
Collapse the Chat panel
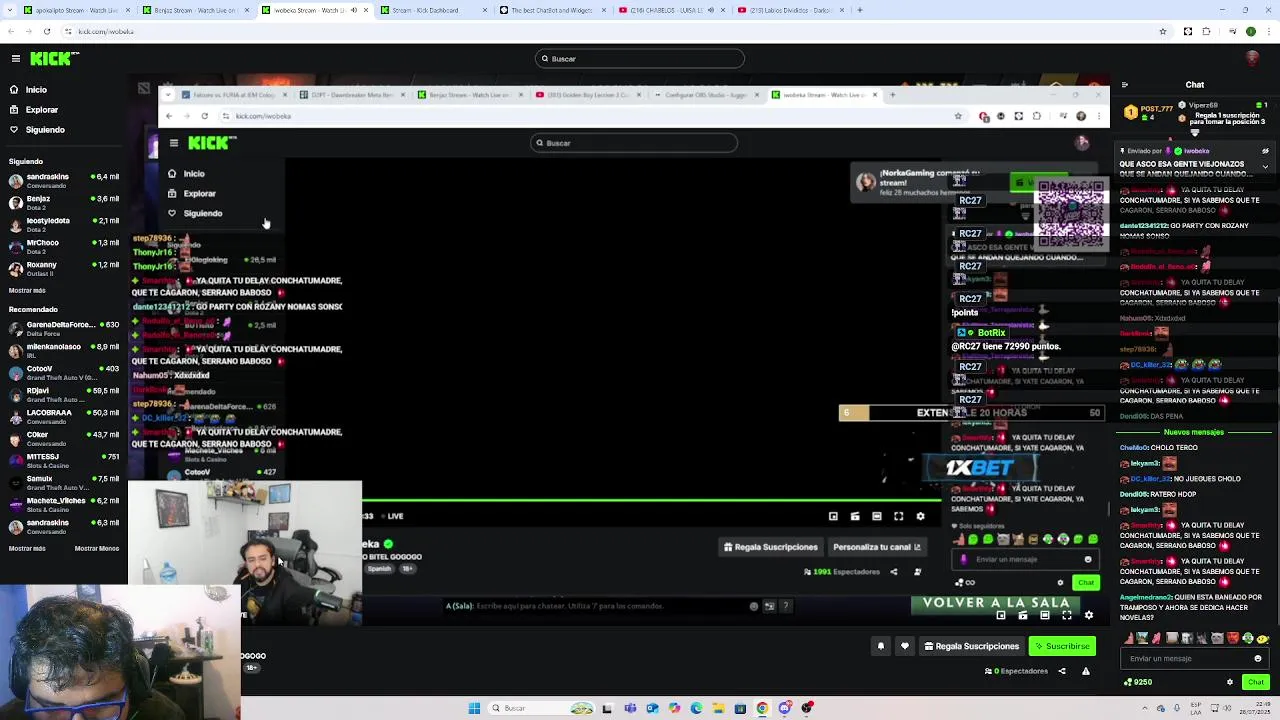tap(1125, 85)
